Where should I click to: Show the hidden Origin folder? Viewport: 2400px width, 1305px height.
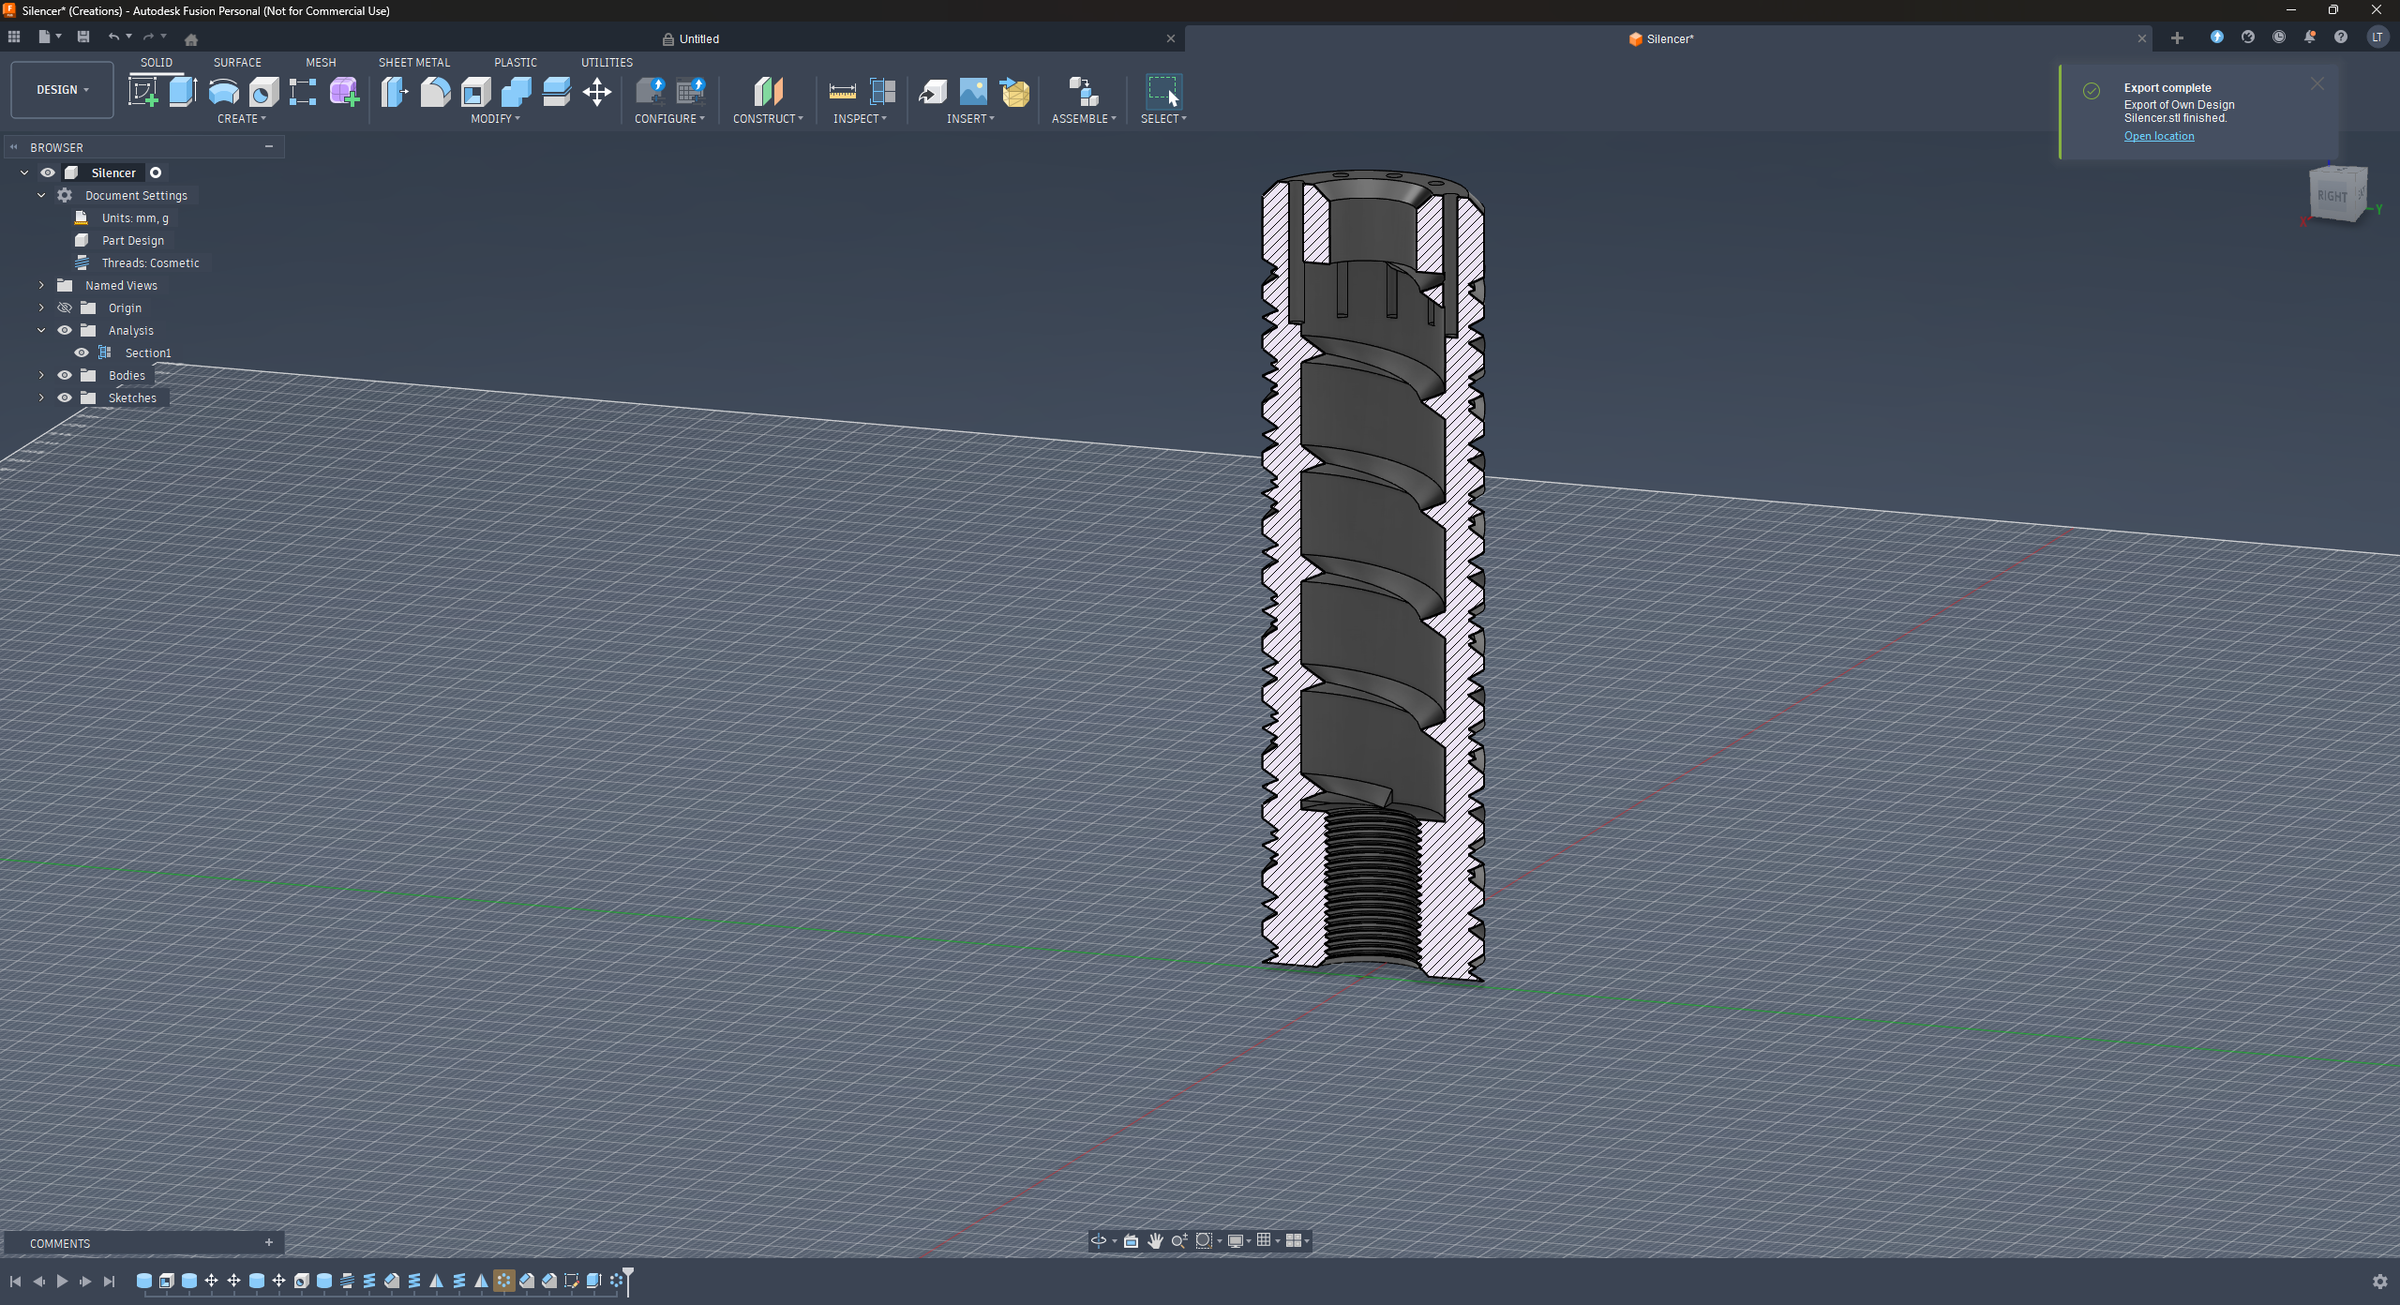pos(65,308)
